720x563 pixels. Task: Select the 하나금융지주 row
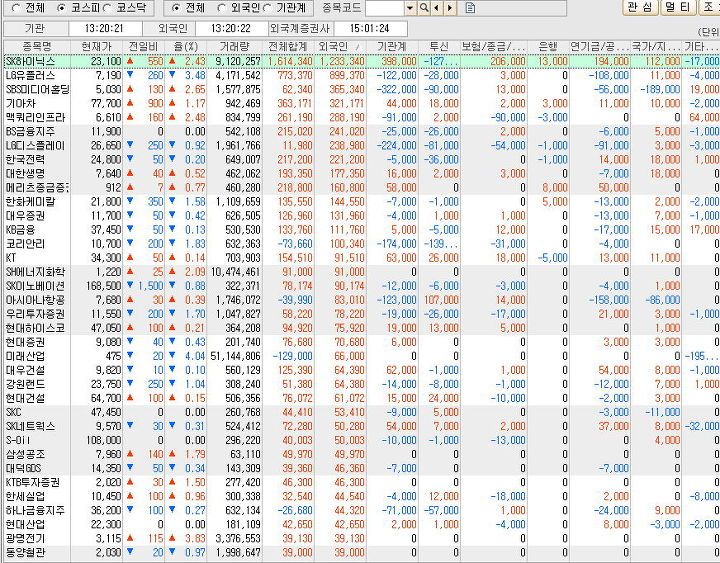[x=362, y=511]
